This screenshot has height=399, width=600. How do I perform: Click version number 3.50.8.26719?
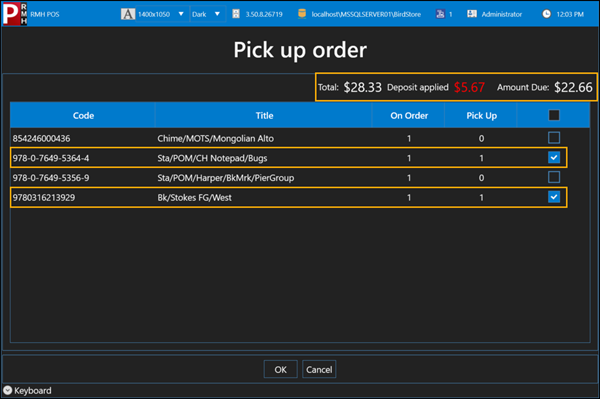coord(264,14)
